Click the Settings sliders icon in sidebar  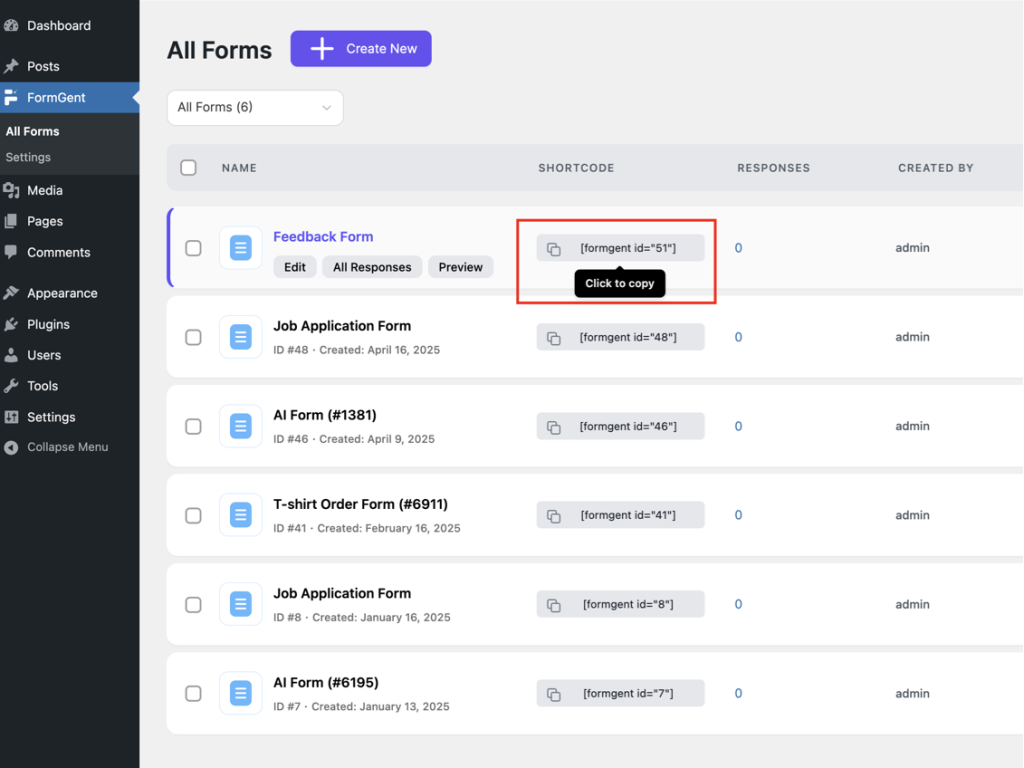[x=11, y=417]
